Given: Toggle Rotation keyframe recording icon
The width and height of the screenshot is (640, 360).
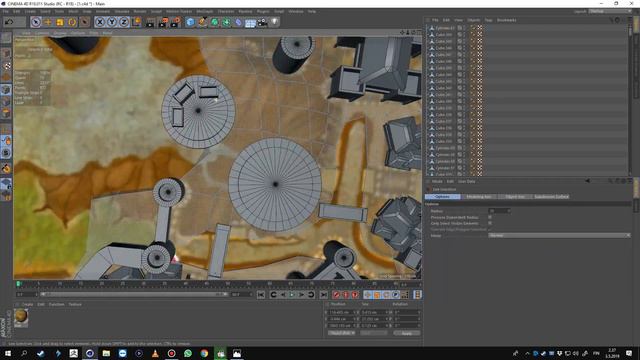Looking at the screenshot, I should click(386, 295).
